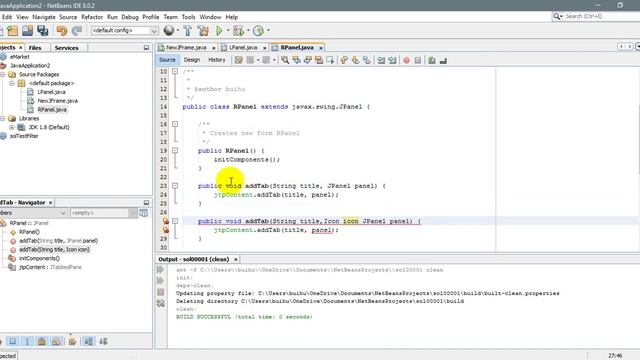Switch to the Files tab
Screen dimensions: 640x360
[35, 48]
